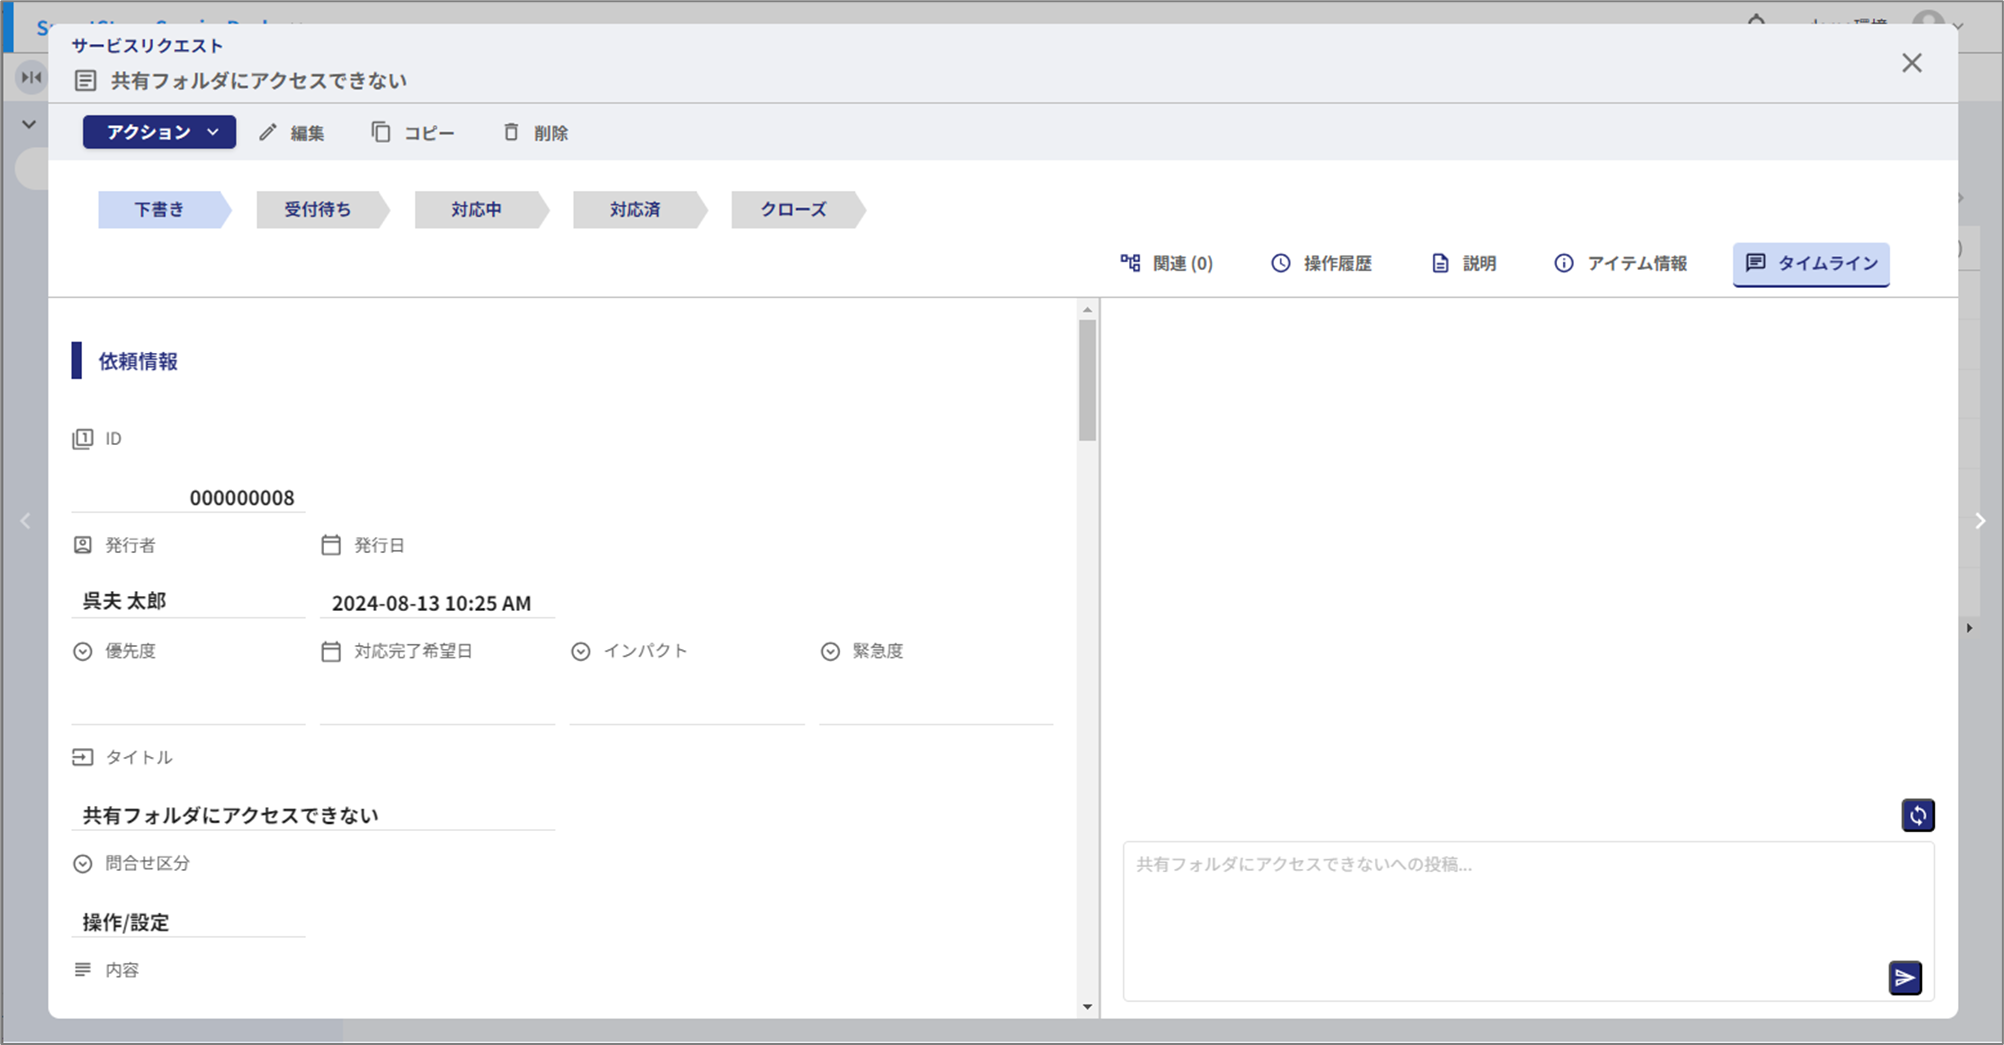Viewport: 2004px width, 1045px height.
Task: Click the form's vertical scrollbar thumb
Action: (1087, 380)
